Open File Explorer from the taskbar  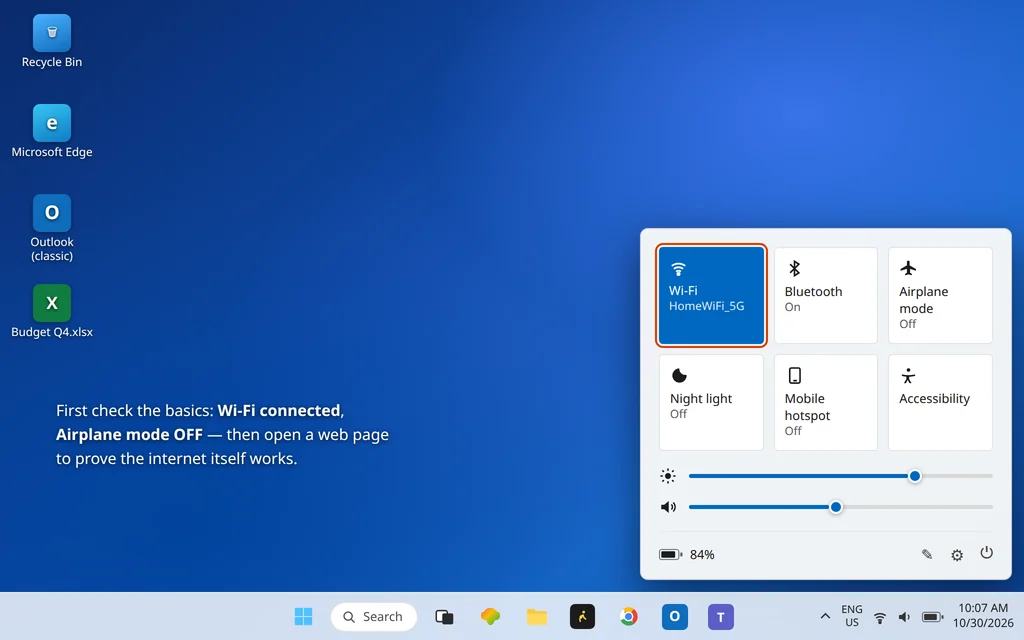coord(537,616)
